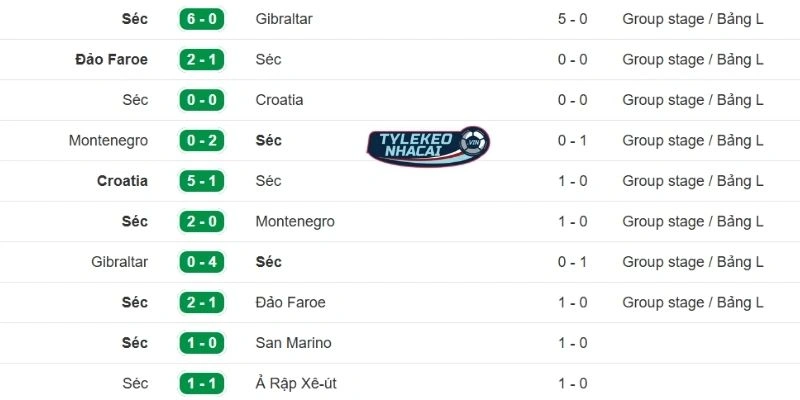Screen dimensions: 800x400
Task: Click the Gibraltar away team name in first row
Action: click(x=284, y=19)
